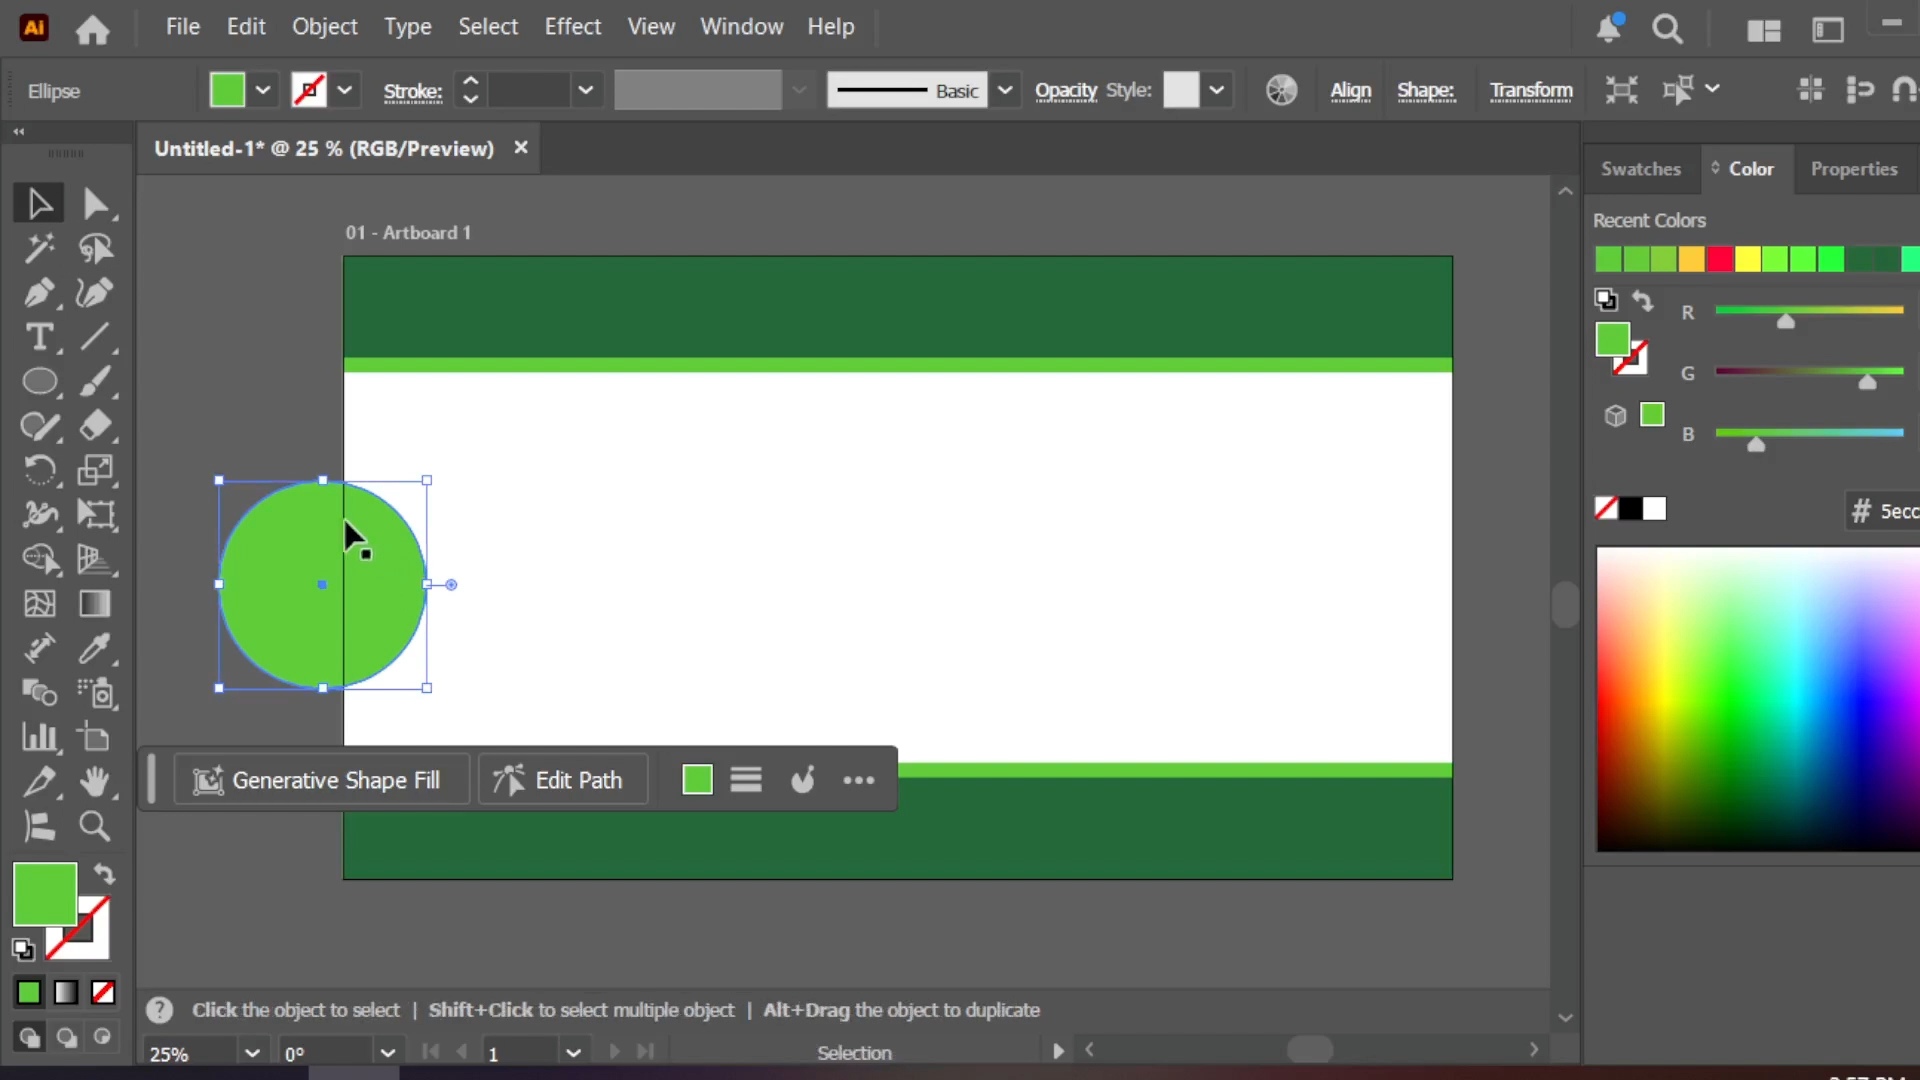The image size is (1920, 1080).
Task: Select the Type tool
Action: pos(40,337)
